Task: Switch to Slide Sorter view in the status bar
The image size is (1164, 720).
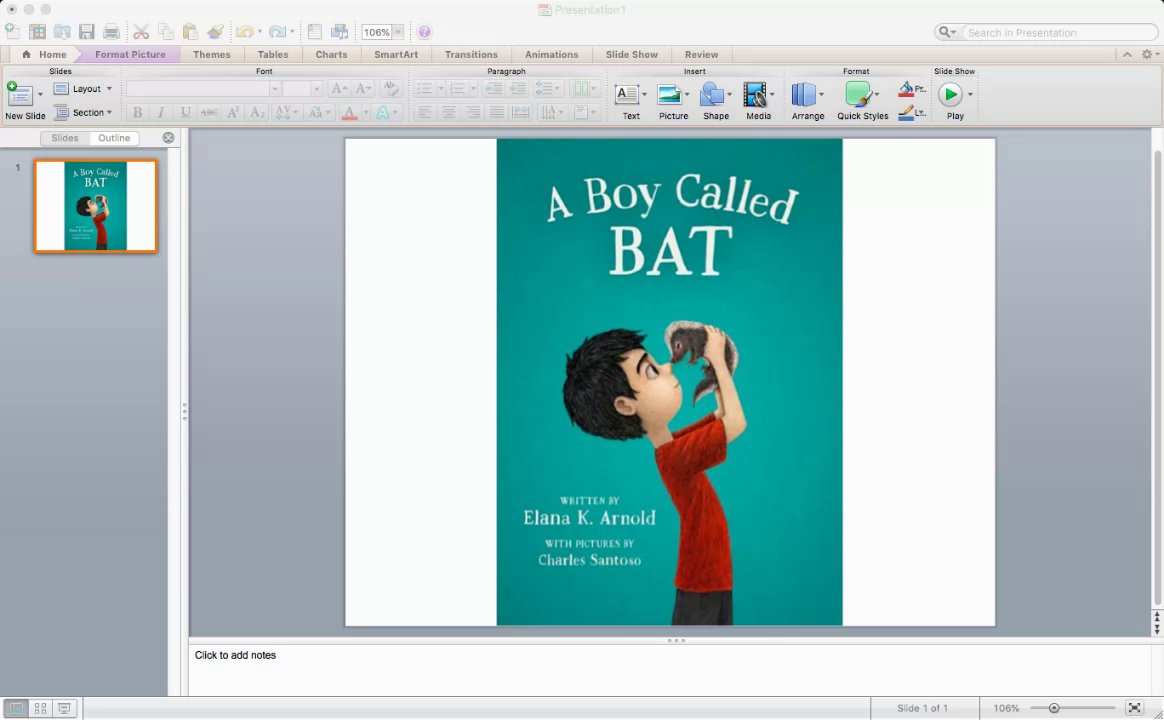Action: pos(41,708)
